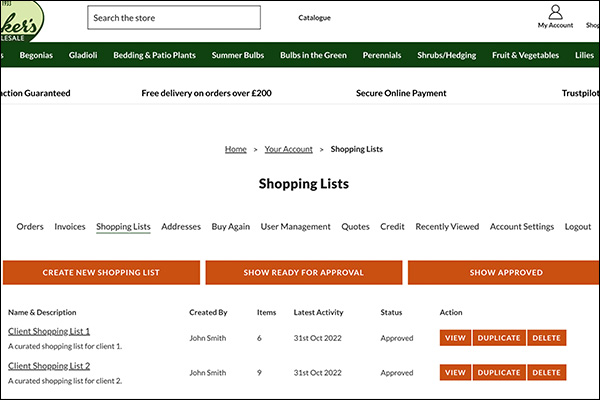
Task: Select Bedding & Patio Plants category
Action: pyautogui.click(x=154, y=55)
